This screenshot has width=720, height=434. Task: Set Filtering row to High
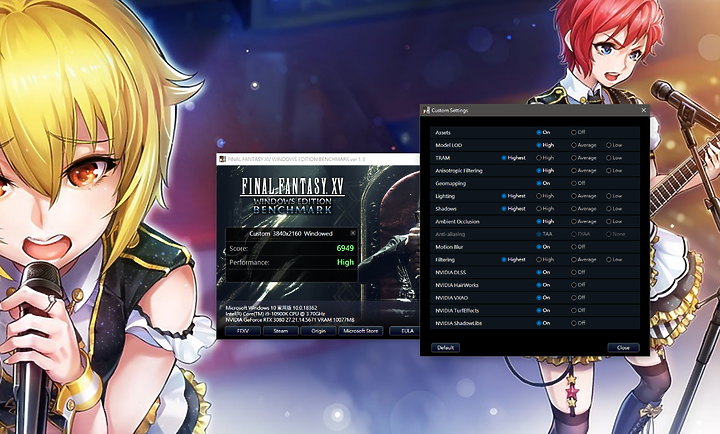(x=546, y=259)
